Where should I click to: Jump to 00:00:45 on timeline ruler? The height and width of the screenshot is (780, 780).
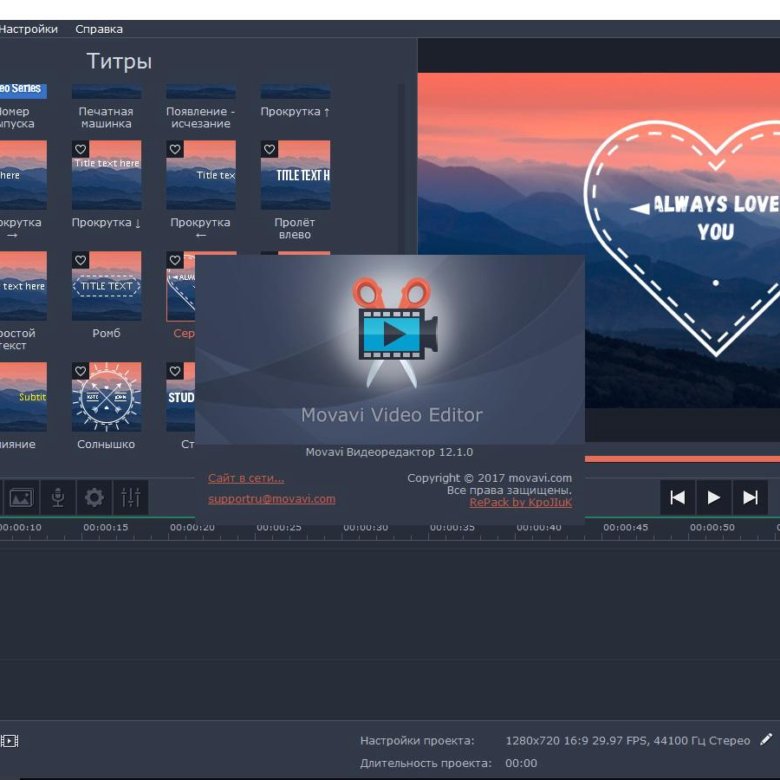625,527
